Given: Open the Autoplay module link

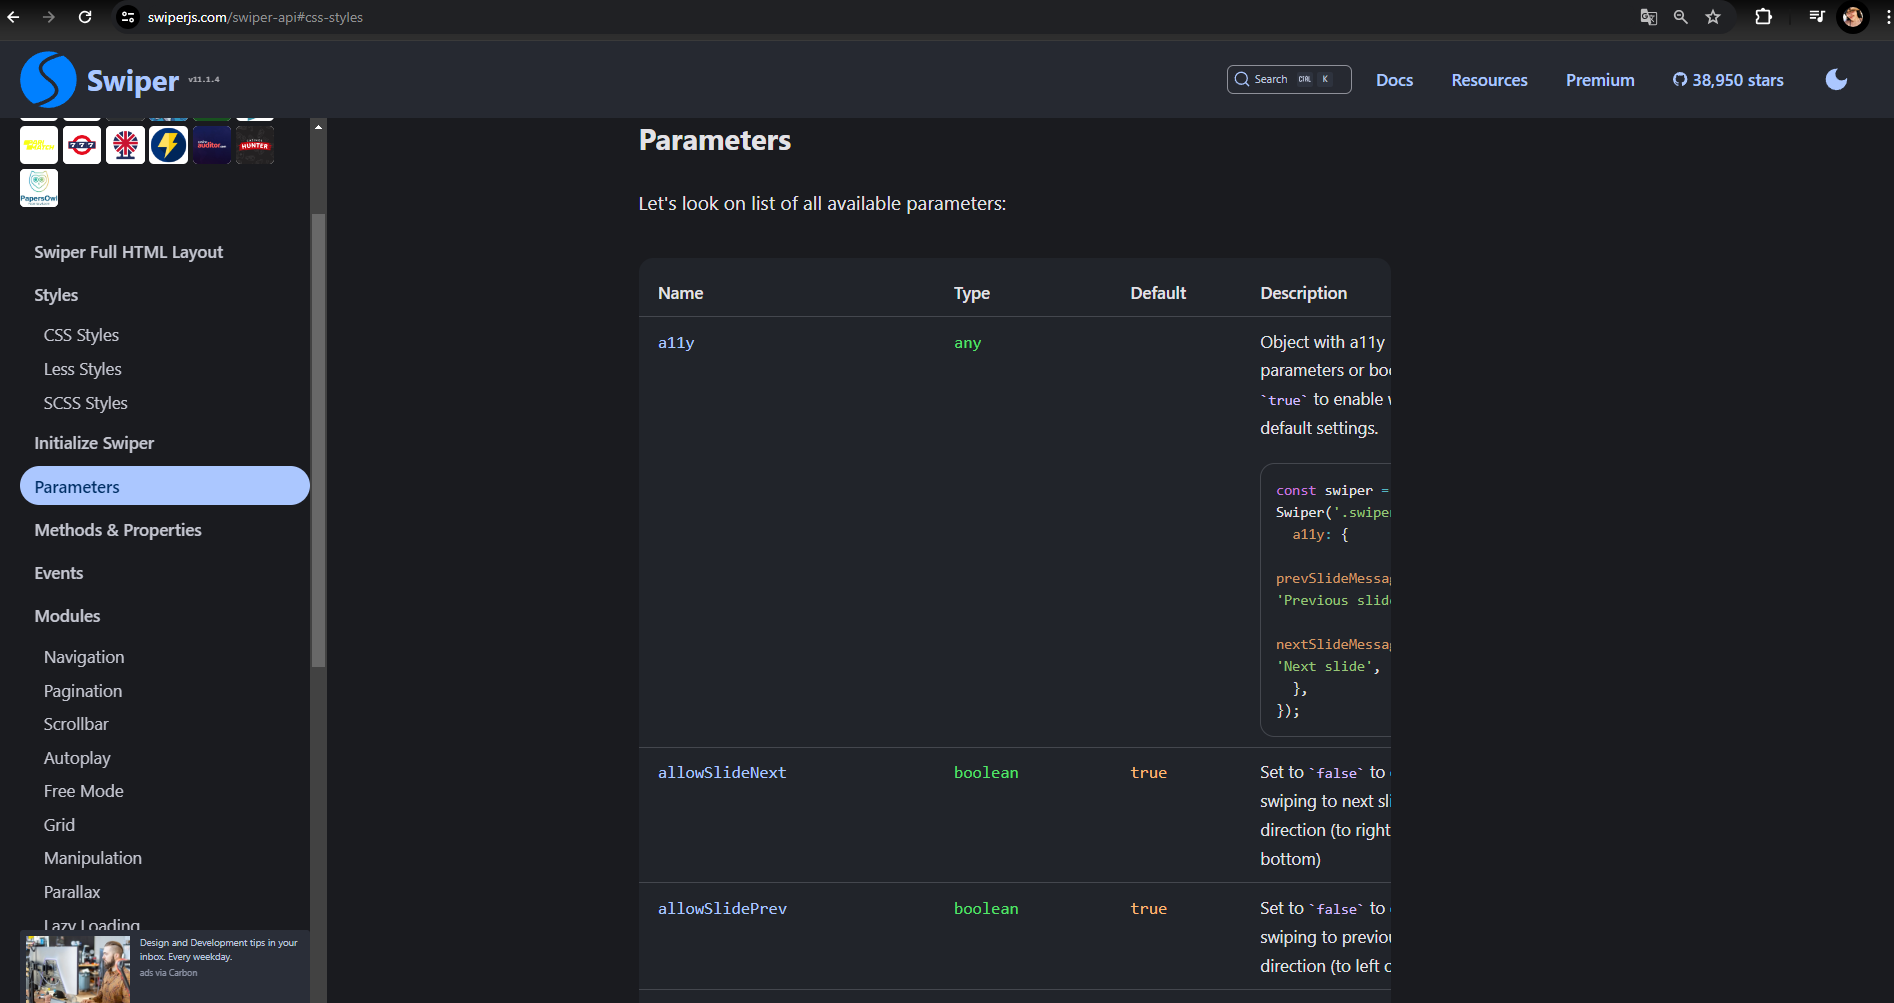Looking at the screenshot, I should pyautogui.click(x=77, y=758).
